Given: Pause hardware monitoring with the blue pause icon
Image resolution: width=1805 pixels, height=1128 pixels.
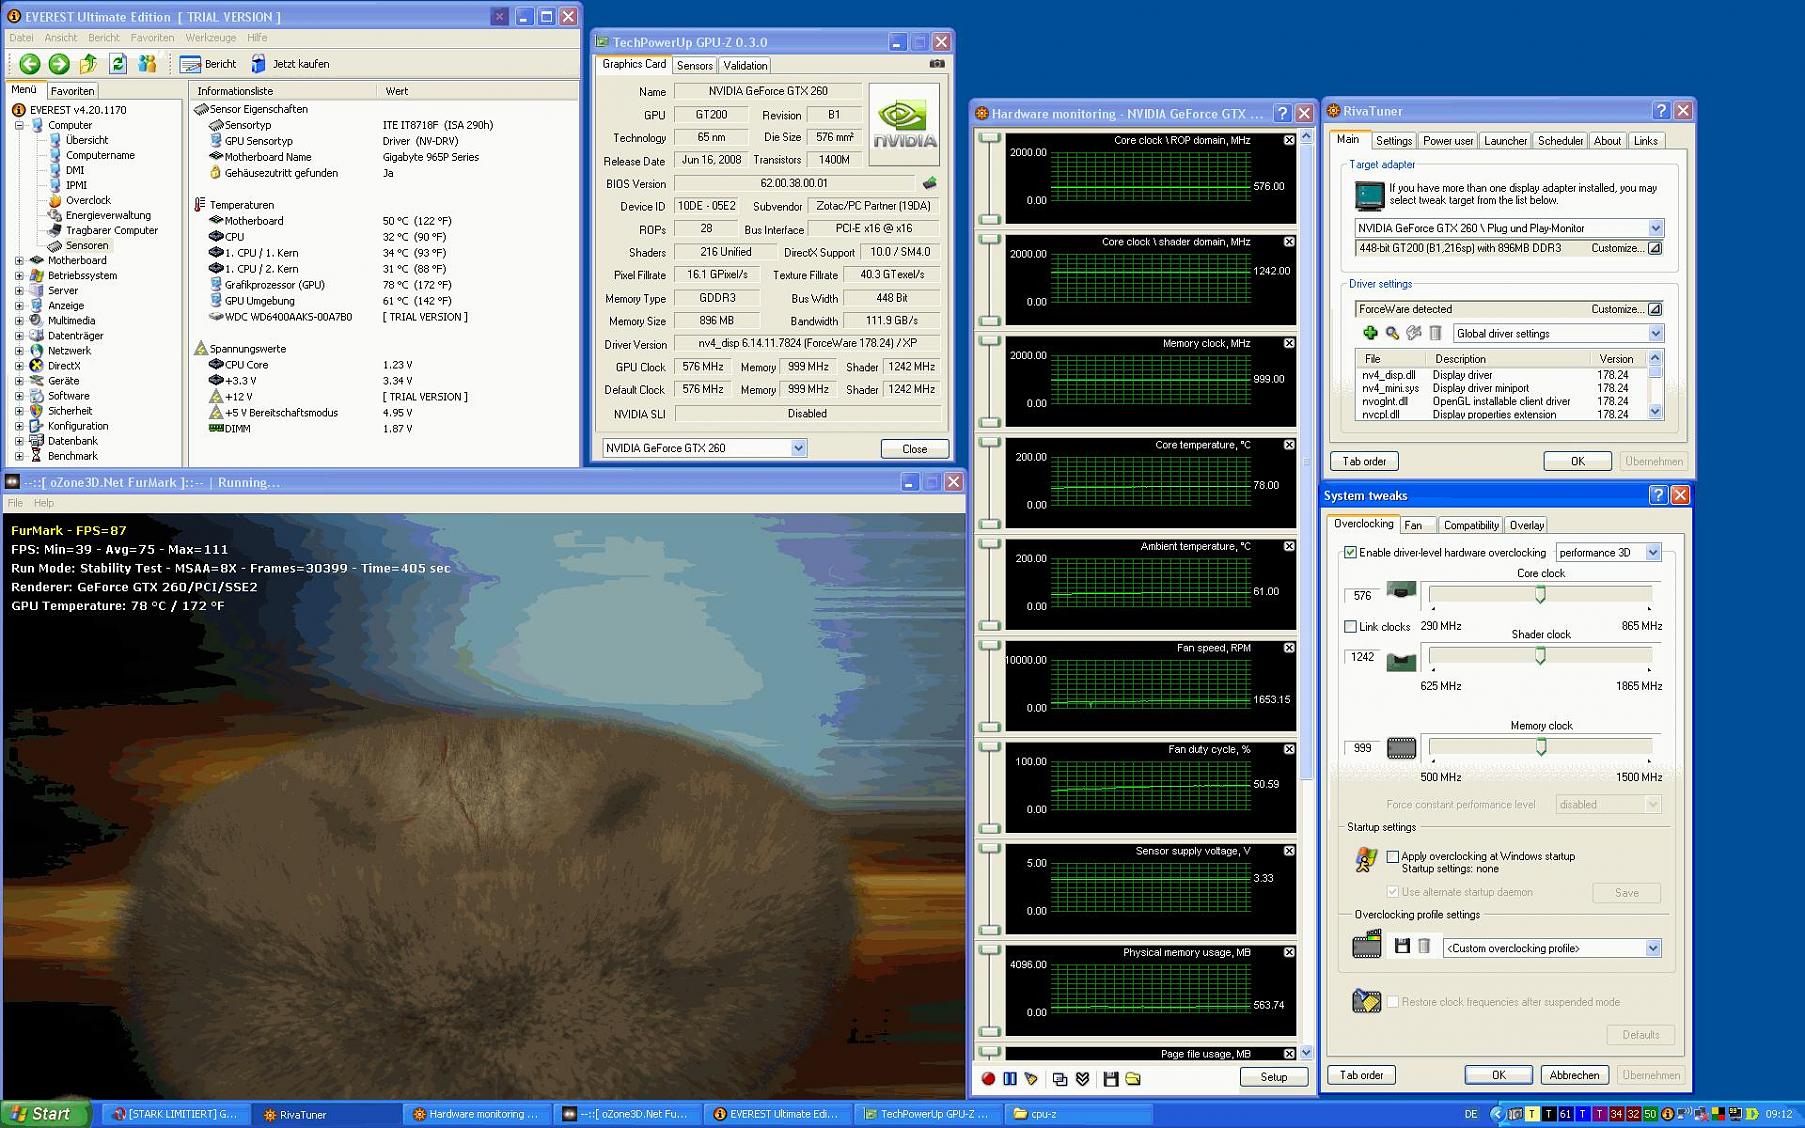Looking at the screenshot, I should 1010,1078.
